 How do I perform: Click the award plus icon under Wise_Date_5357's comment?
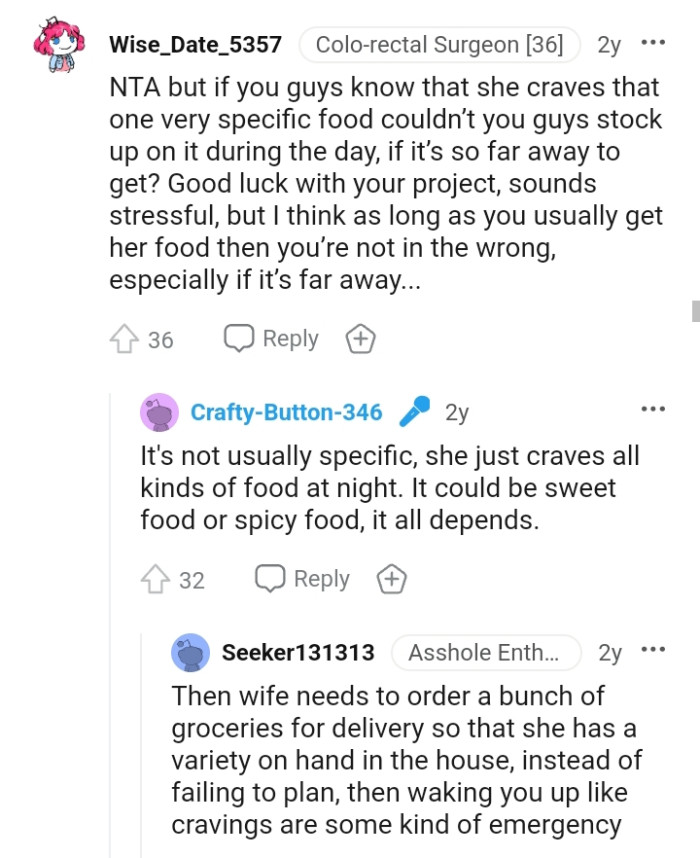(x=360, y=338)
